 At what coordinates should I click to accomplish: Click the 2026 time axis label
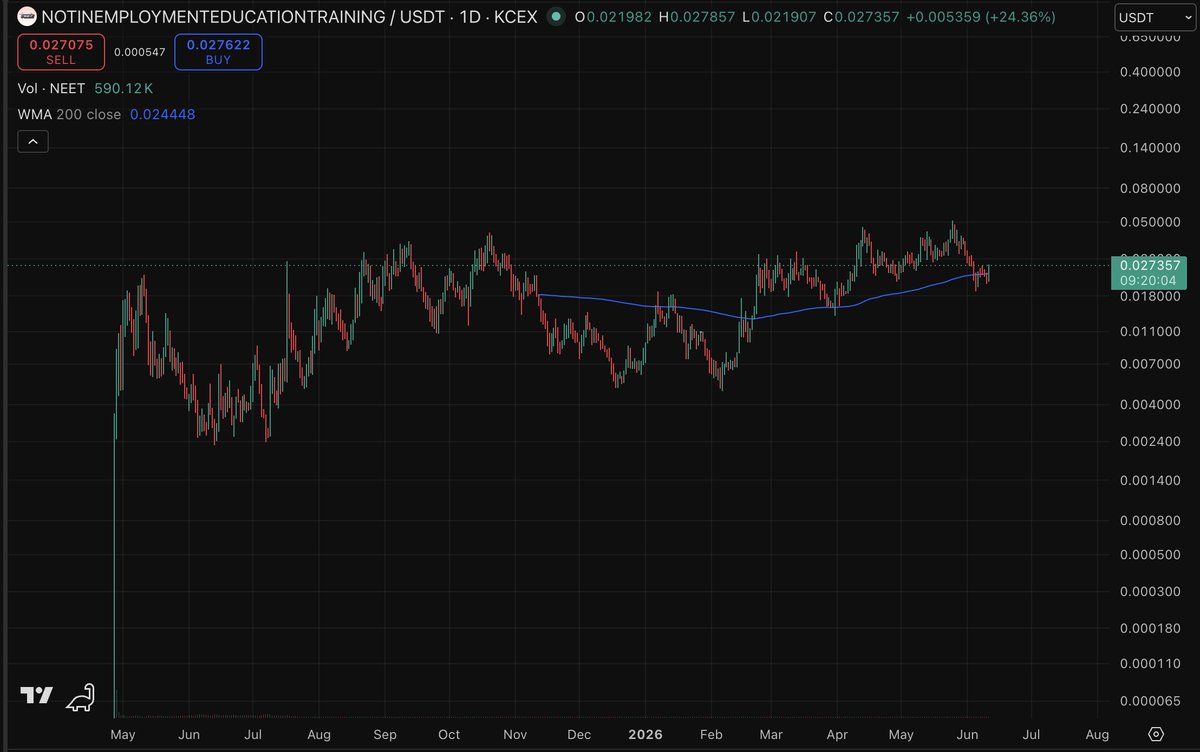tap(645, 735)
